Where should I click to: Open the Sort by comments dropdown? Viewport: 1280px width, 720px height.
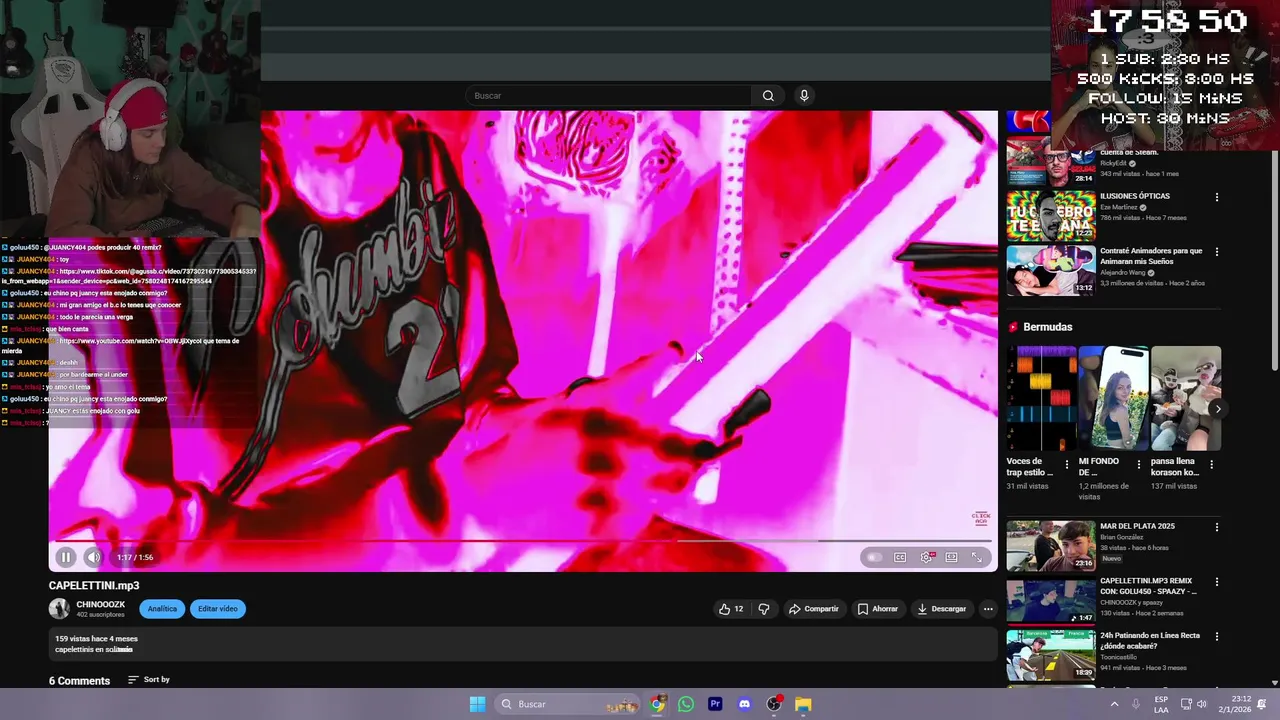point(149,680)
